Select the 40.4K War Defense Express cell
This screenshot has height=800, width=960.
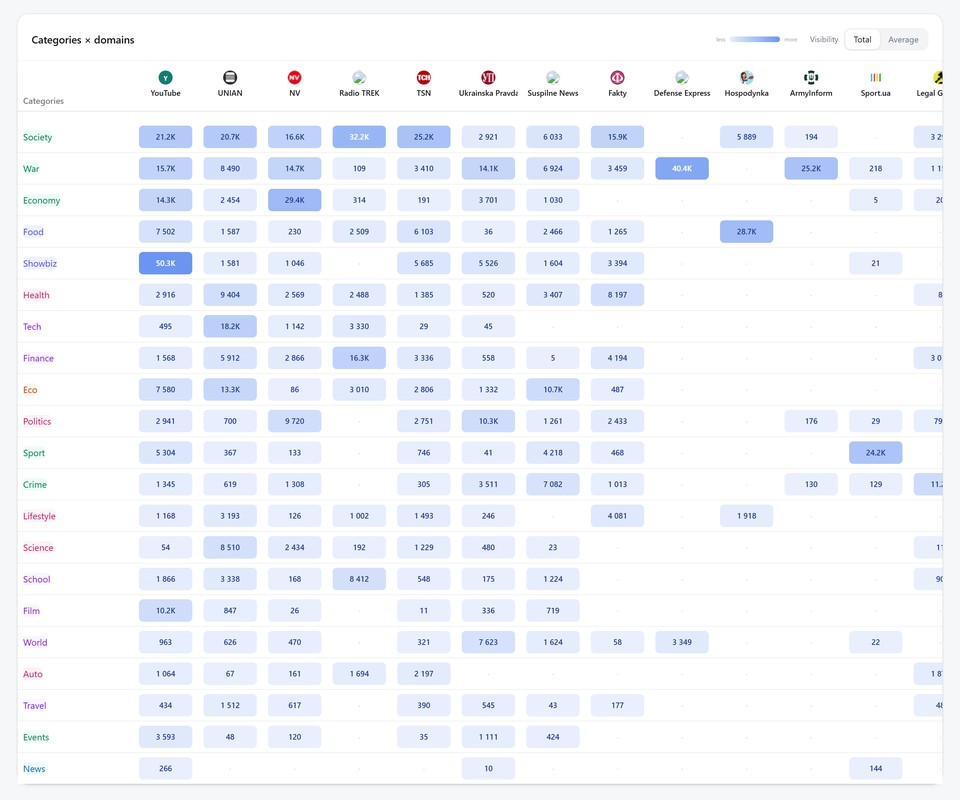682,168
